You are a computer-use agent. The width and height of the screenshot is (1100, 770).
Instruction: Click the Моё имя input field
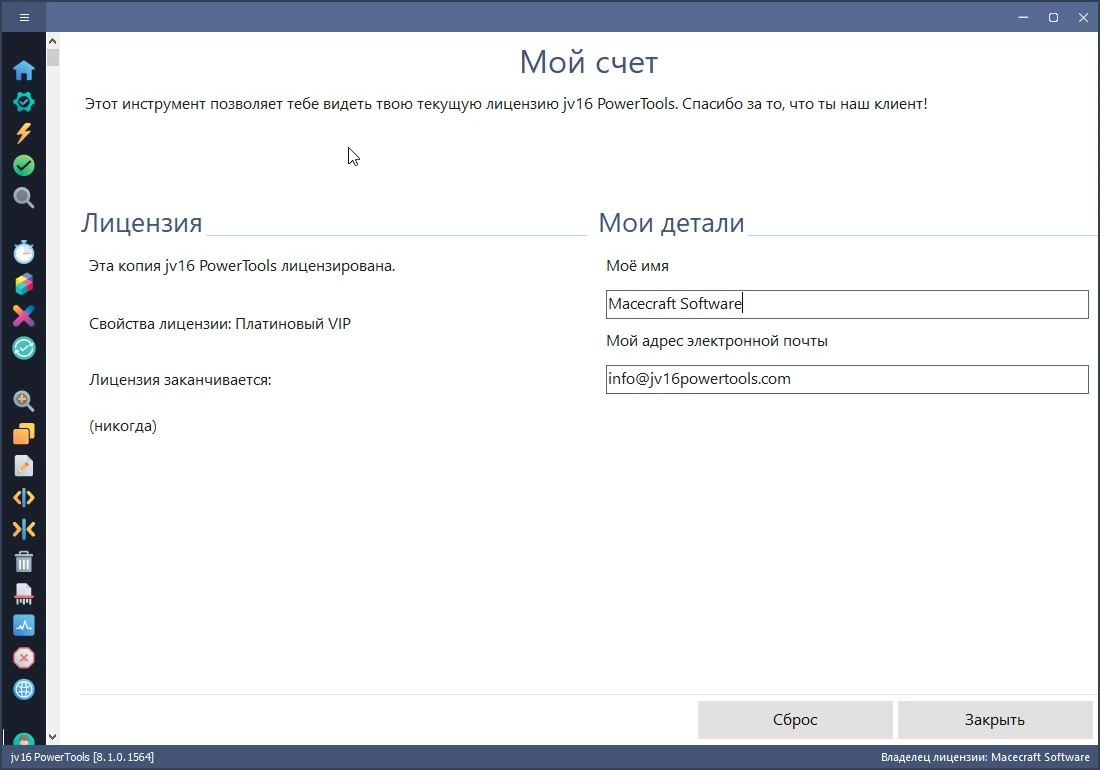(847, 304)
